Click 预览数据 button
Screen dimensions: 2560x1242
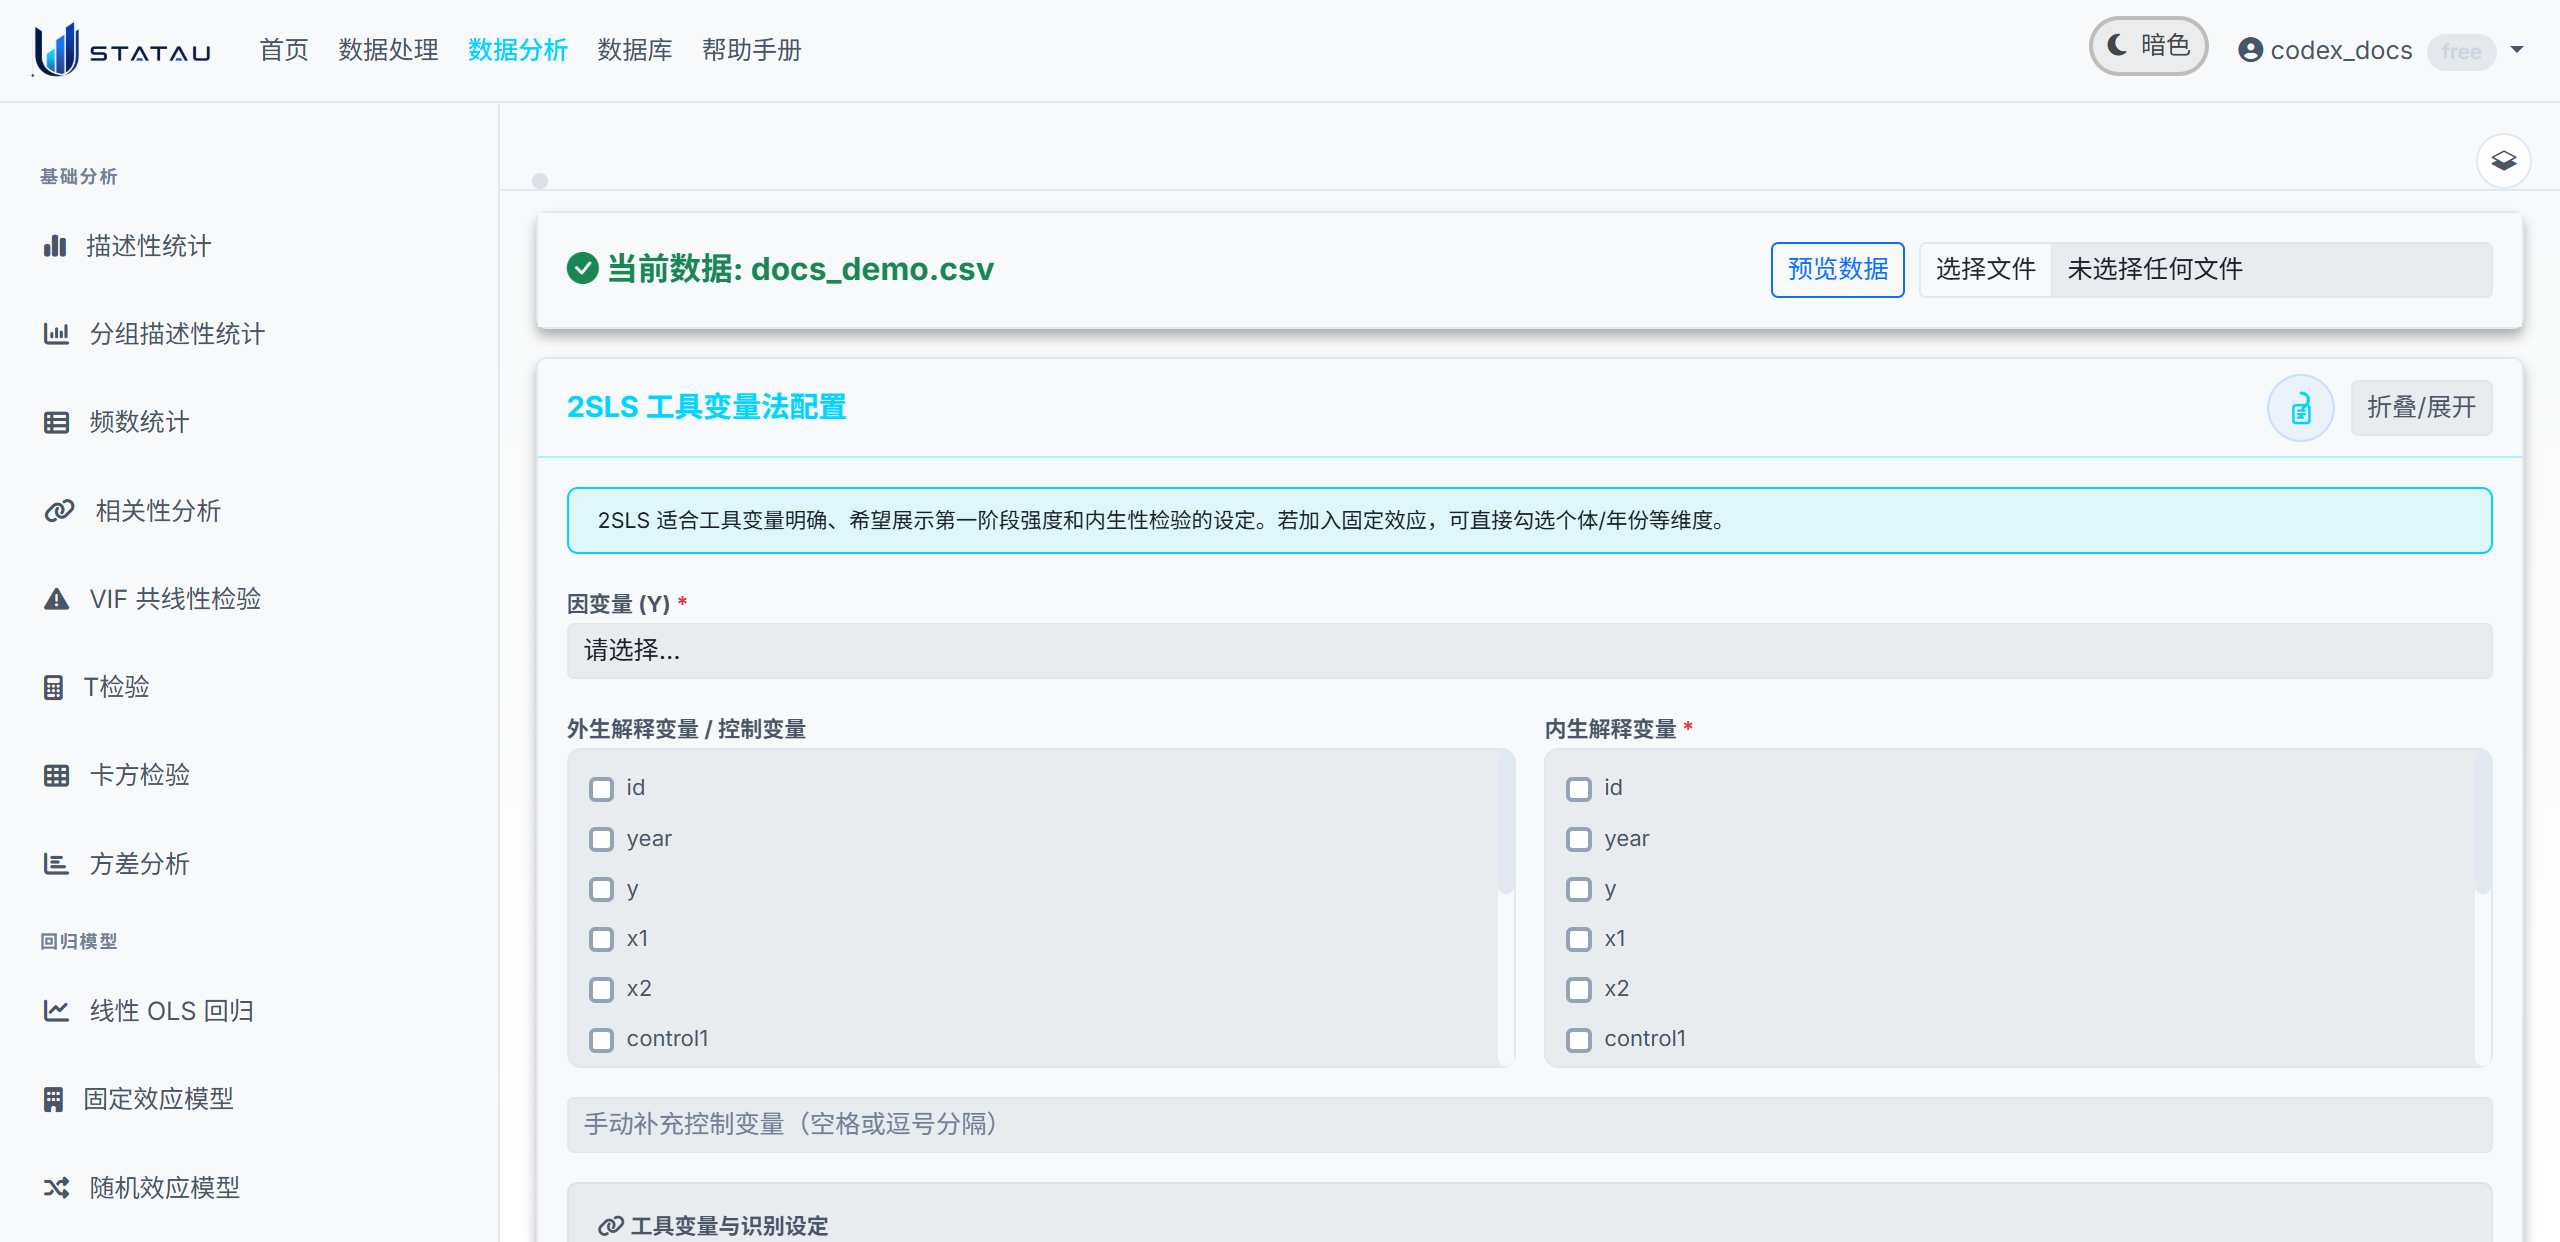(x=1837, y=270)
